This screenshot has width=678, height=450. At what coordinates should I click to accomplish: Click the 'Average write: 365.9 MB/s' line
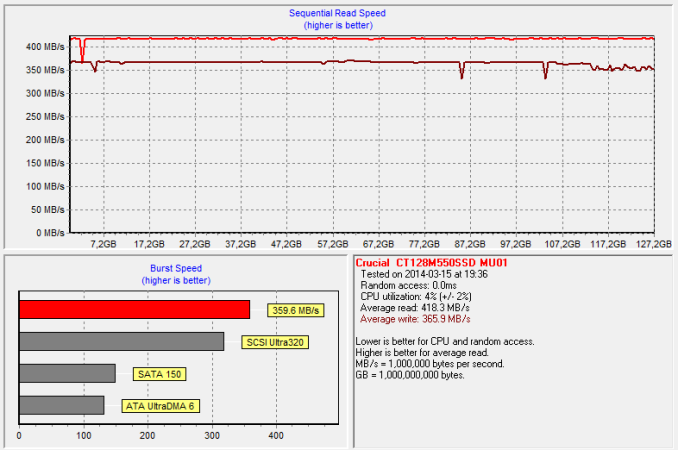415,319
